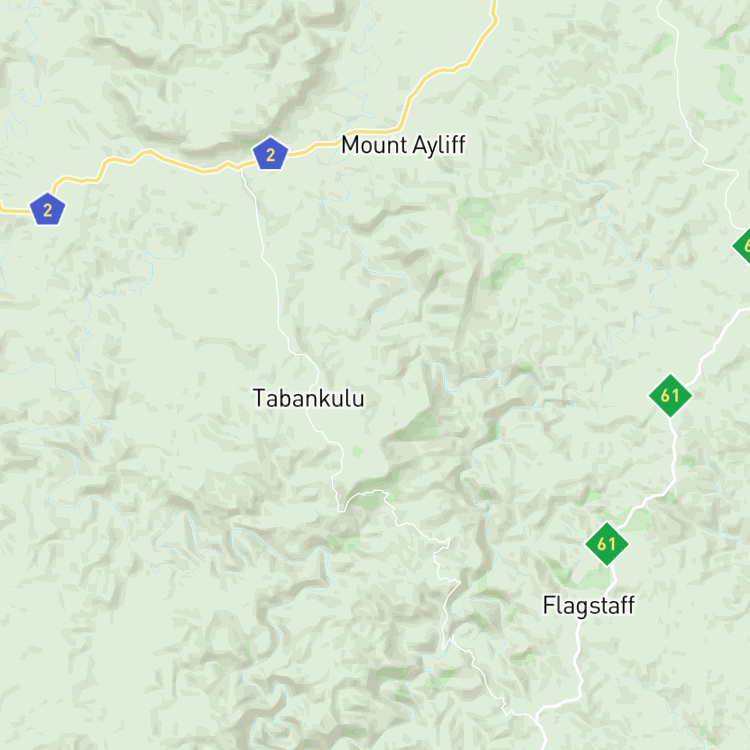This screenshot has width=750, height=750.
Task: Select the Tabankulu place name
Action: tap(309, 398)
